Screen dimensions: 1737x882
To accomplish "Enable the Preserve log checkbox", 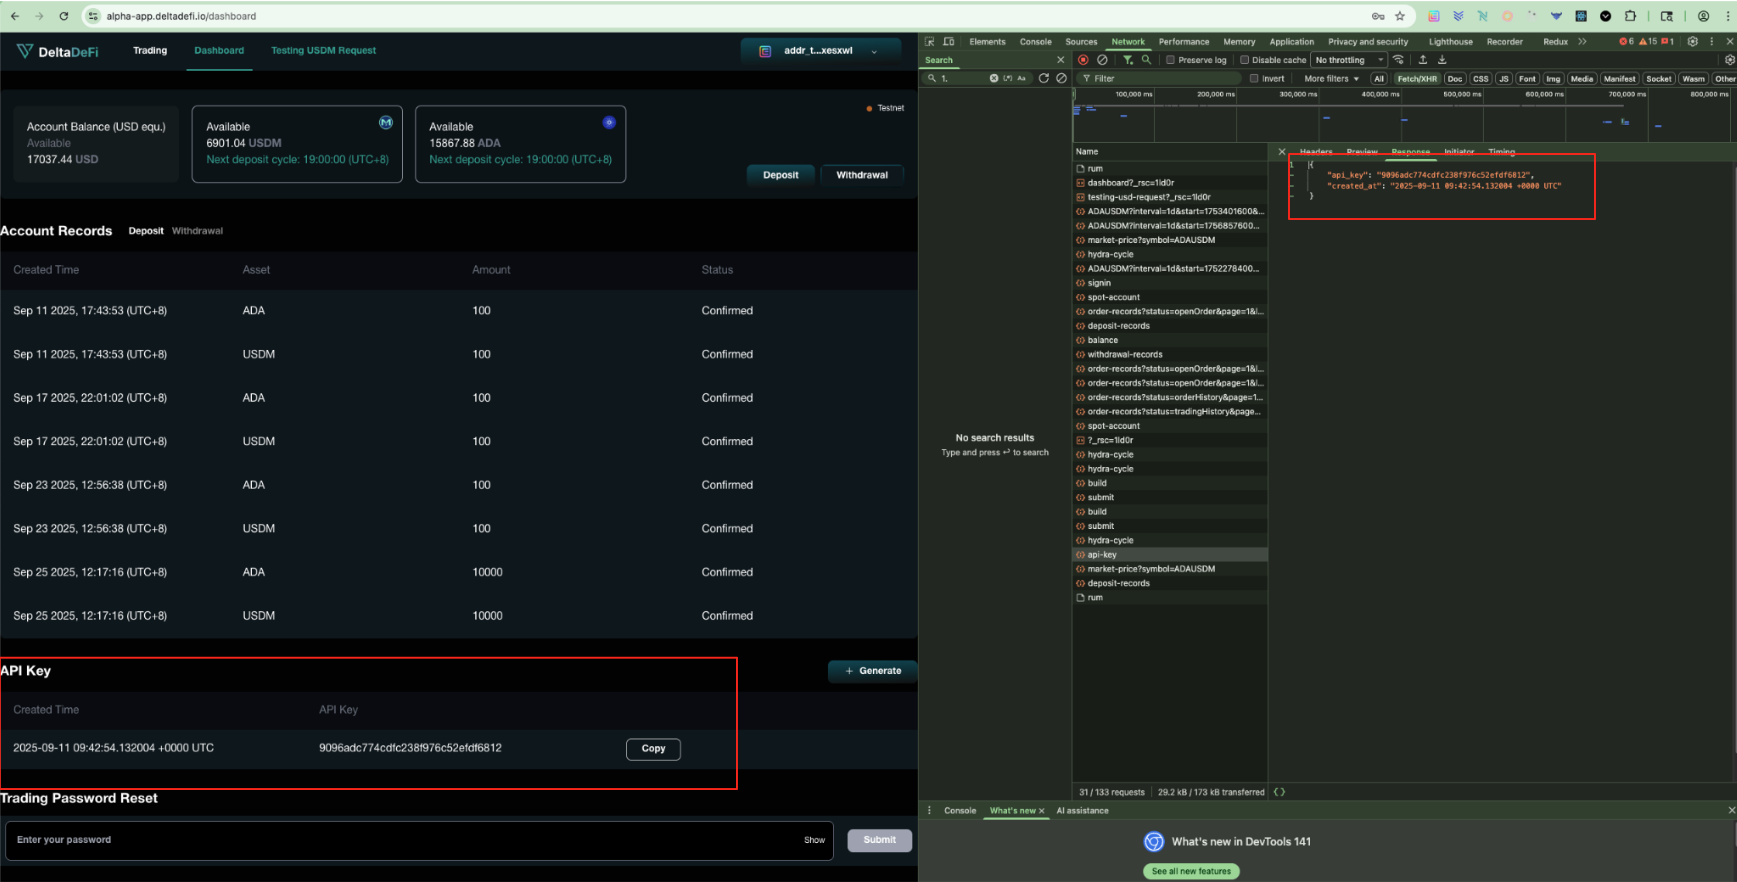I will tap(1170, 60).
